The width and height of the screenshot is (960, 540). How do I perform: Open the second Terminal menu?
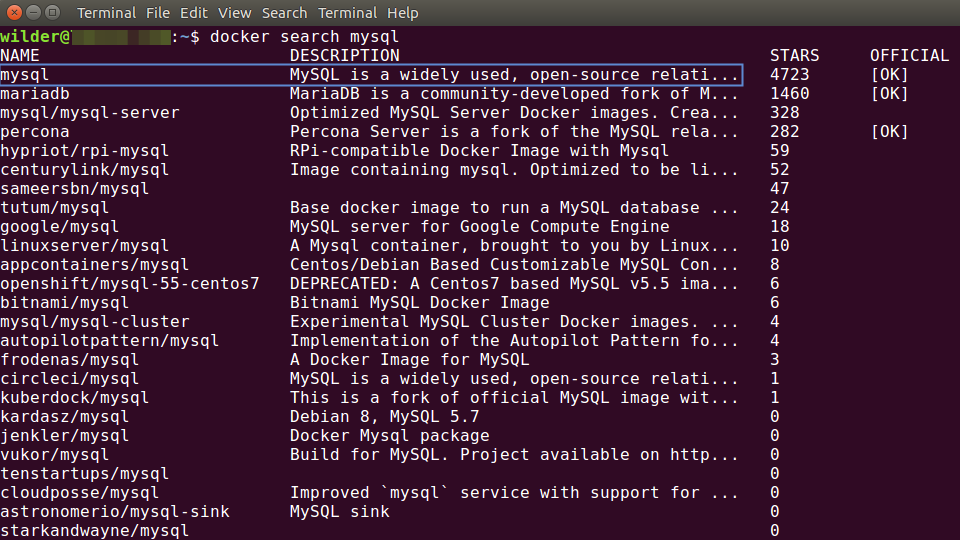(x=347, y=13)
